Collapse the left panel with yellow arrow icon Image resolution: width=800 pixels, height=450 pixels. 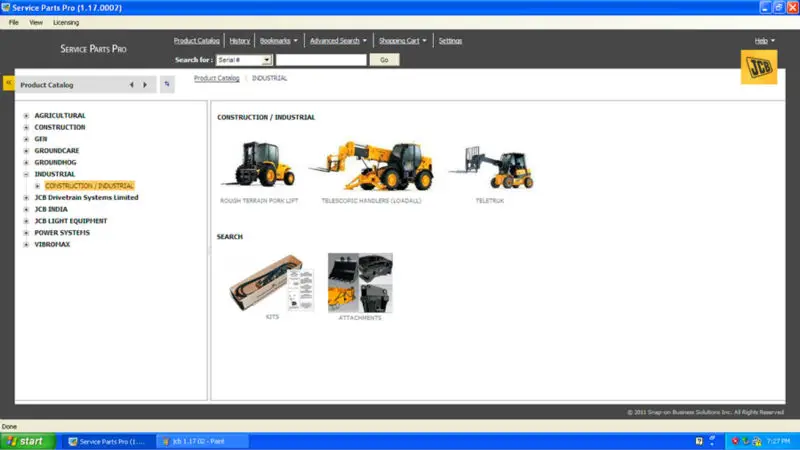point(9,83)
